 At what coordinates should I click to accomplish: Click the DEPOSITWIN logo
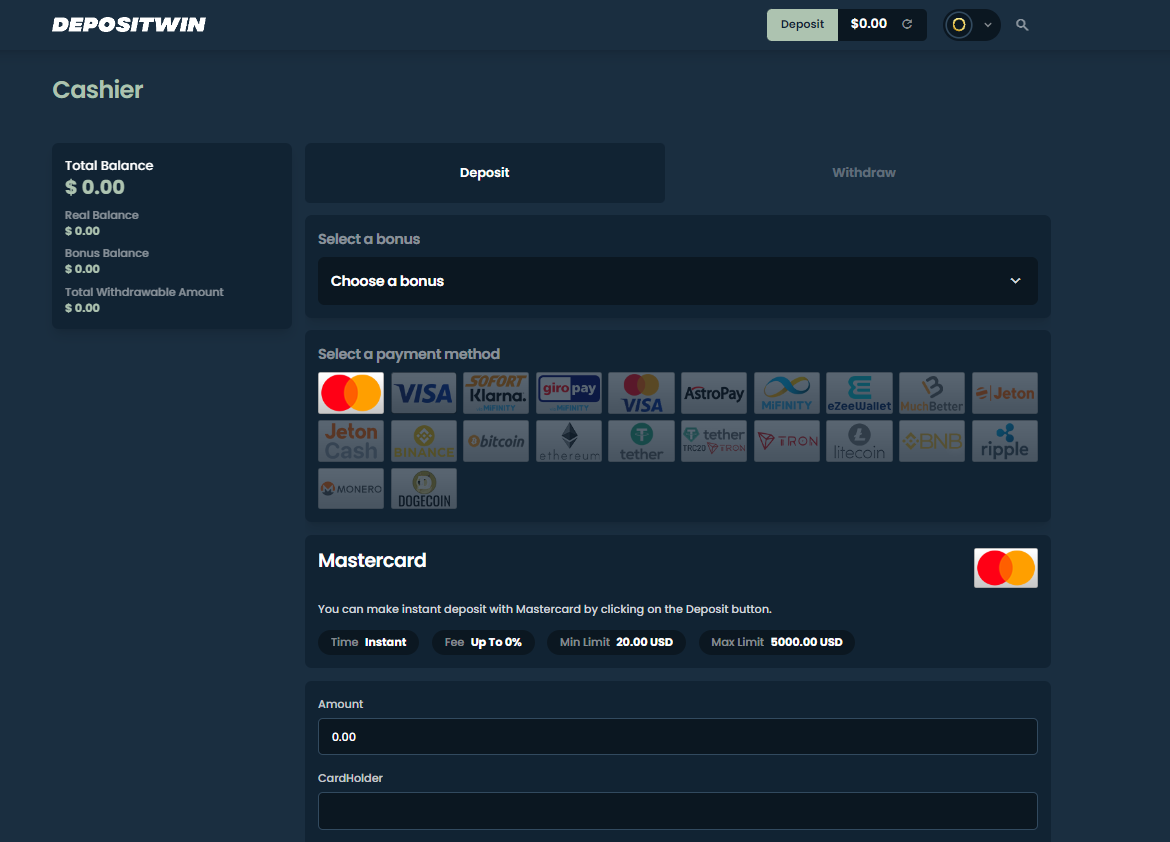128,25
